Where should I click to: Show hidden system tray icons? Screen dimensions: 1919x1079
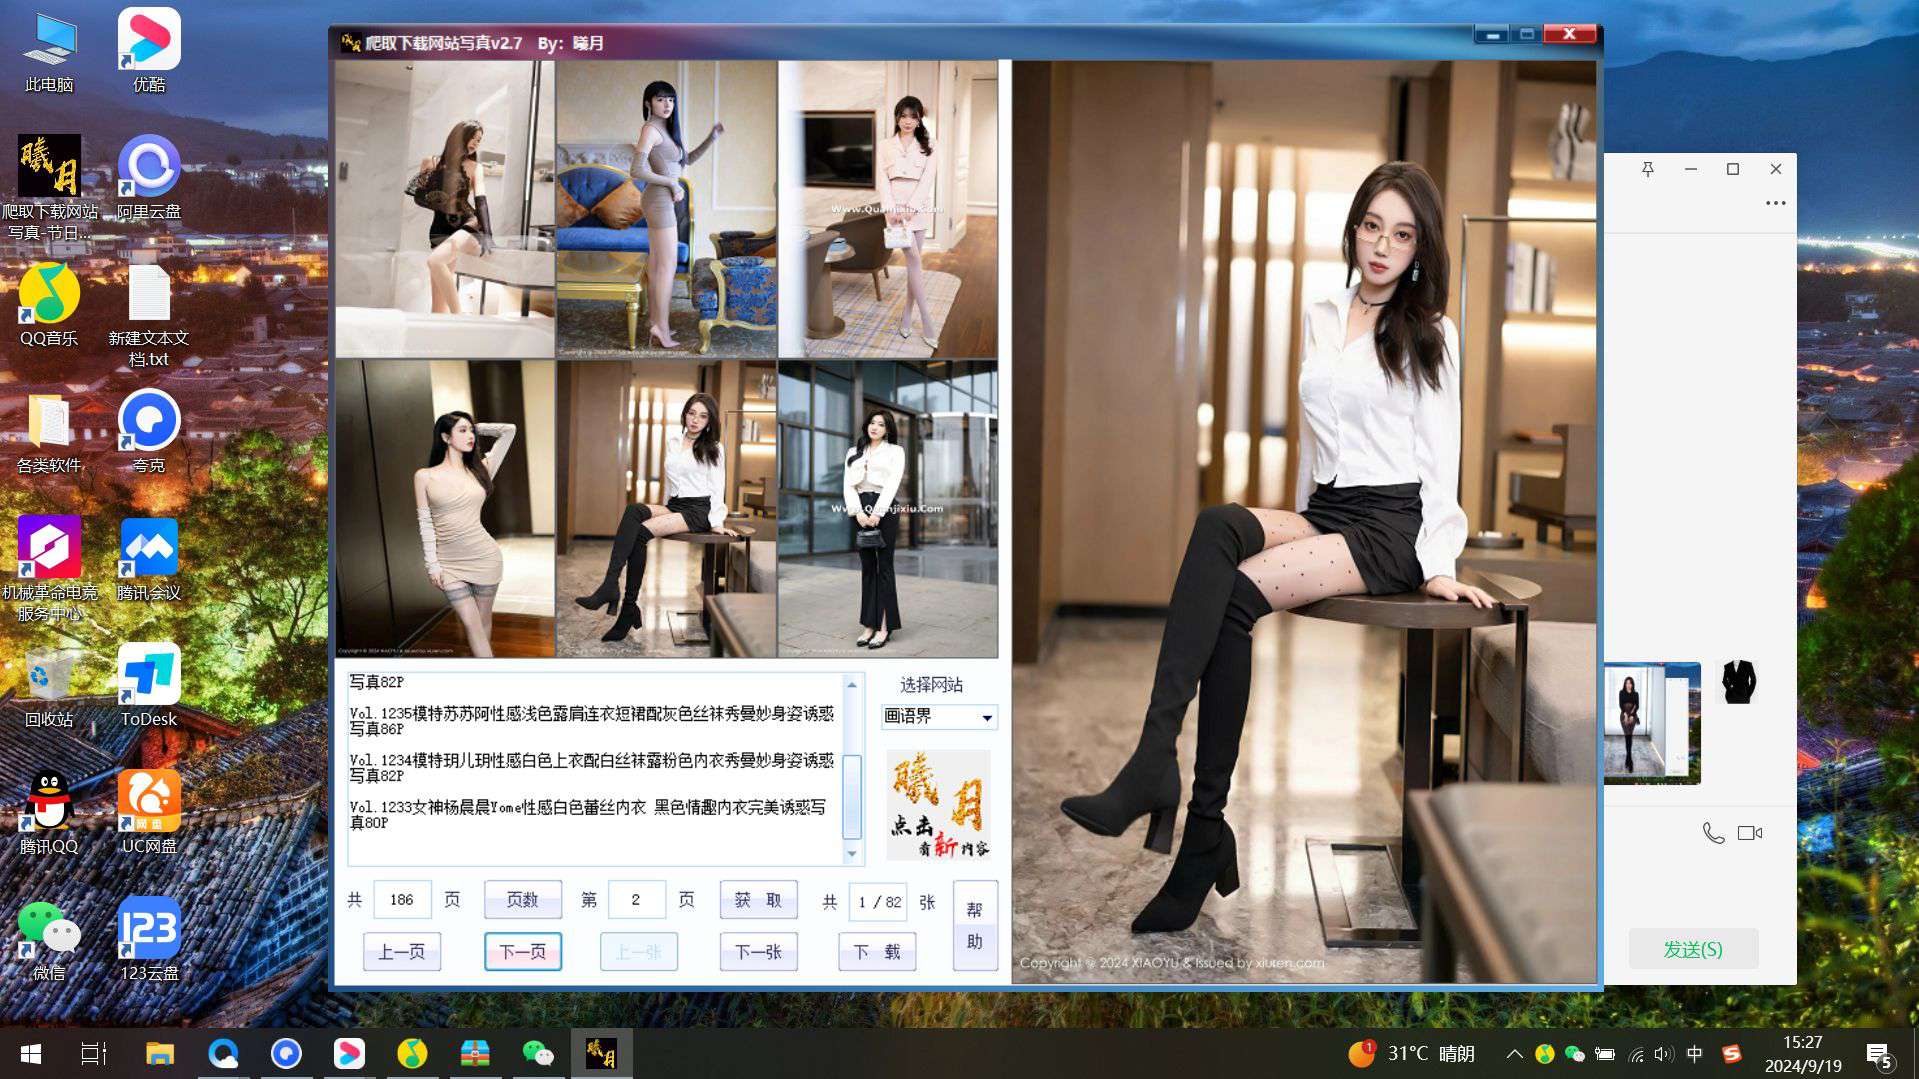click(x=1514, y=1053)
